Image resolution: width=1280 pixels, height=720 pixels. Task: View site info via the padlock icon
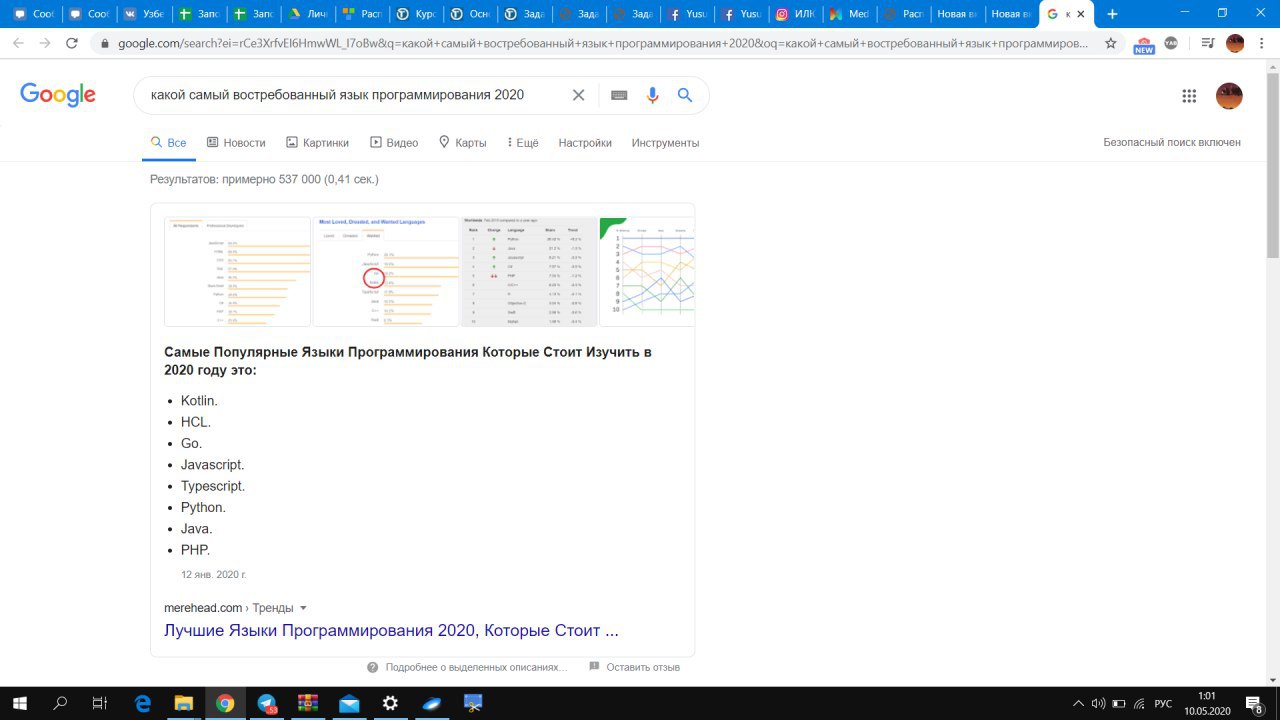point(103,43)
